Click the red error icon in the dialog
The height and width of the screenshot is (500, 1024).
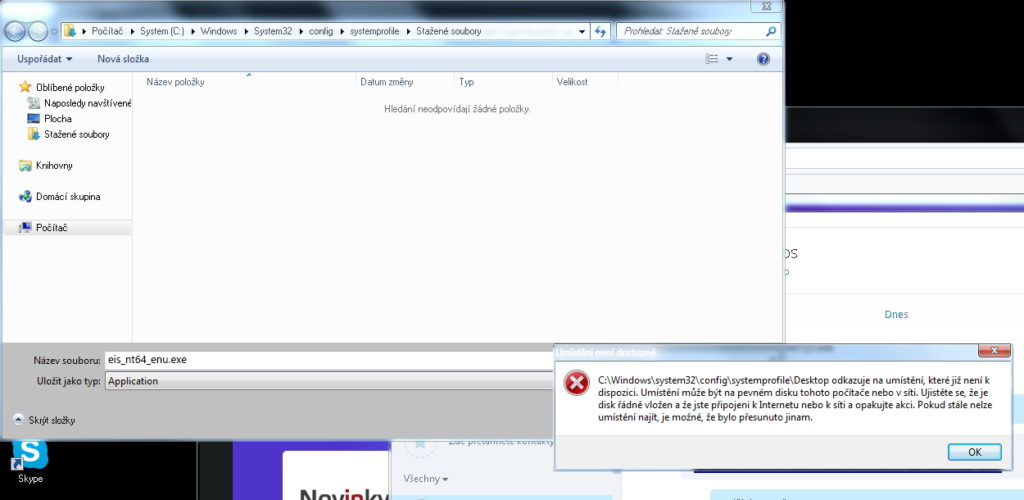tap(577, 383)
